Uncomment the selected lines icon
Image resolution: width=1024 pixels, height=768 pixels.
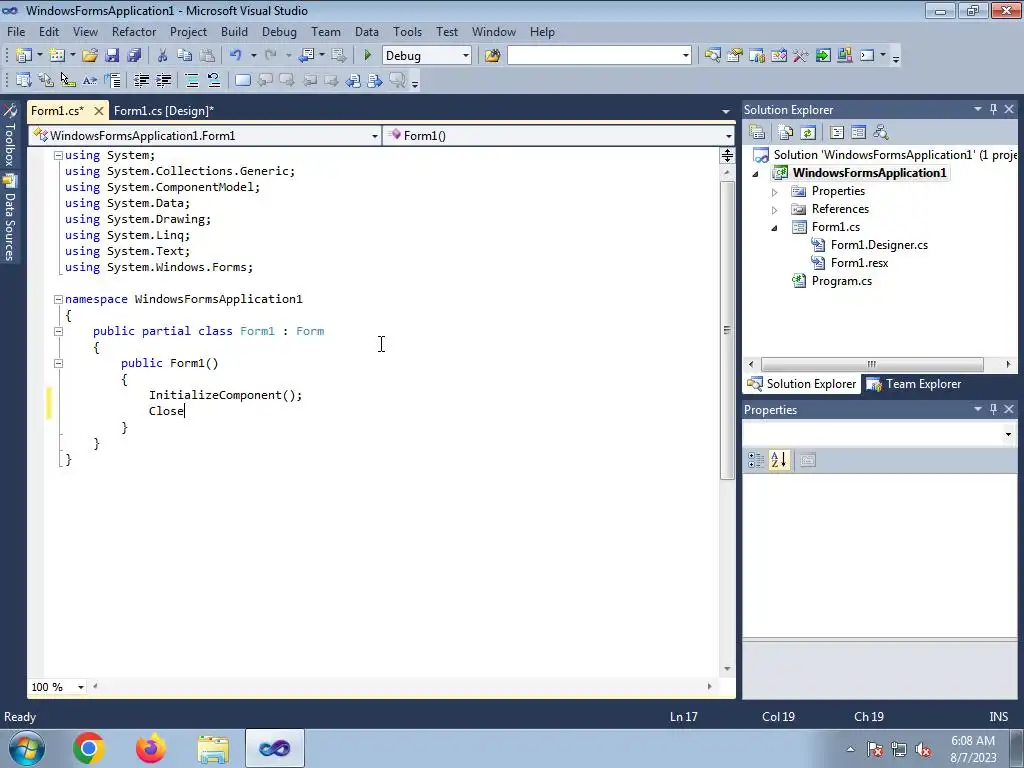[214, 80]
